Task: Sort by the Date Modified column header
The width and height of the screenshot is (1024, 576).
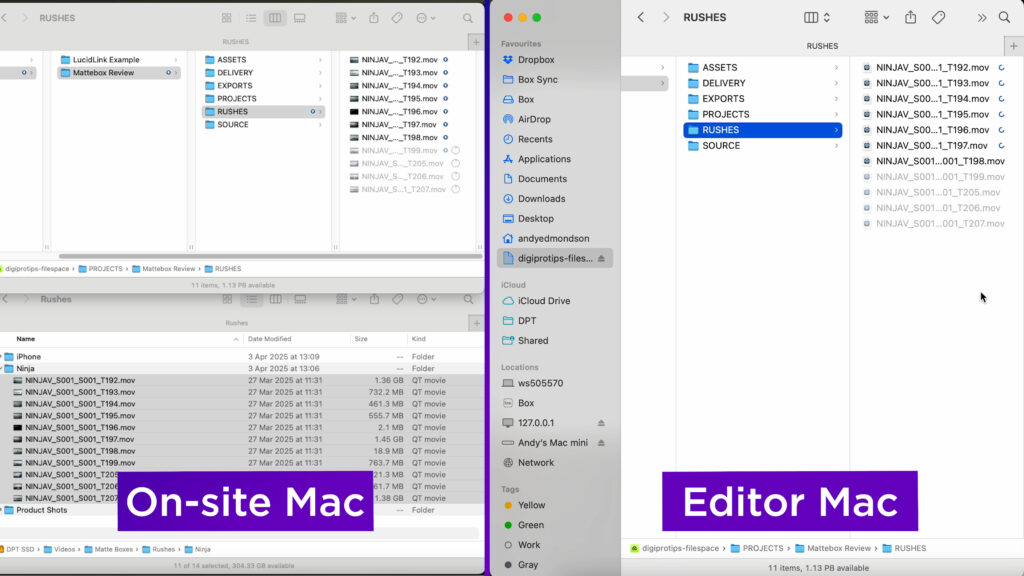Action: click(269, 339)
